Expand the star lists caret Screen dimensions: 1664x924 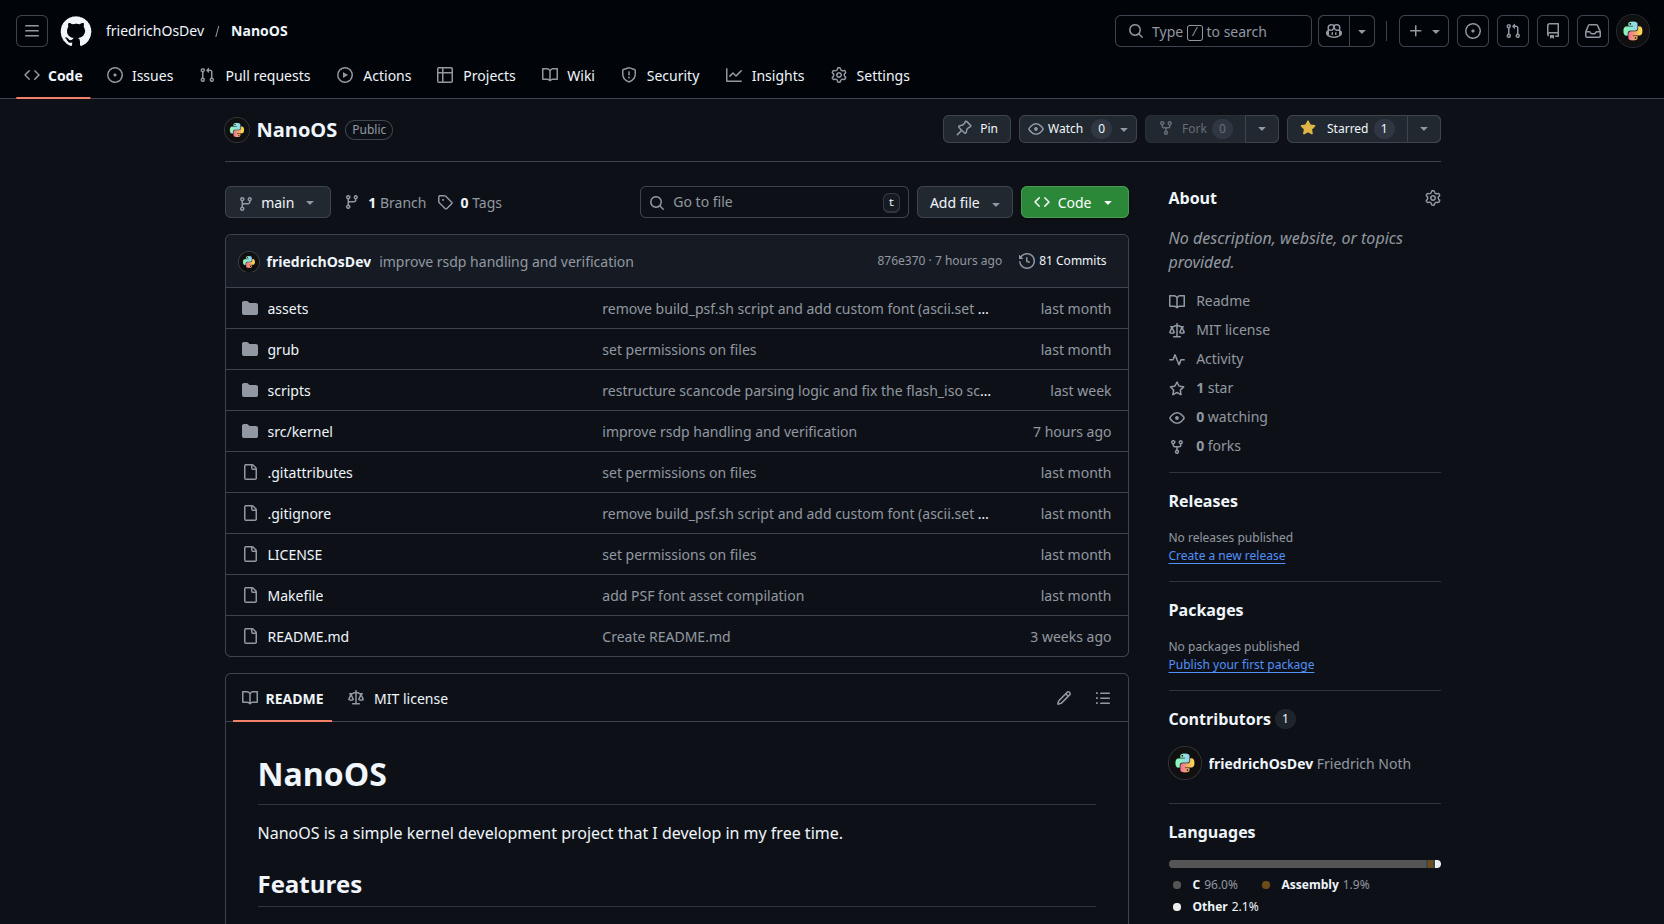(x=1424, y=129)
